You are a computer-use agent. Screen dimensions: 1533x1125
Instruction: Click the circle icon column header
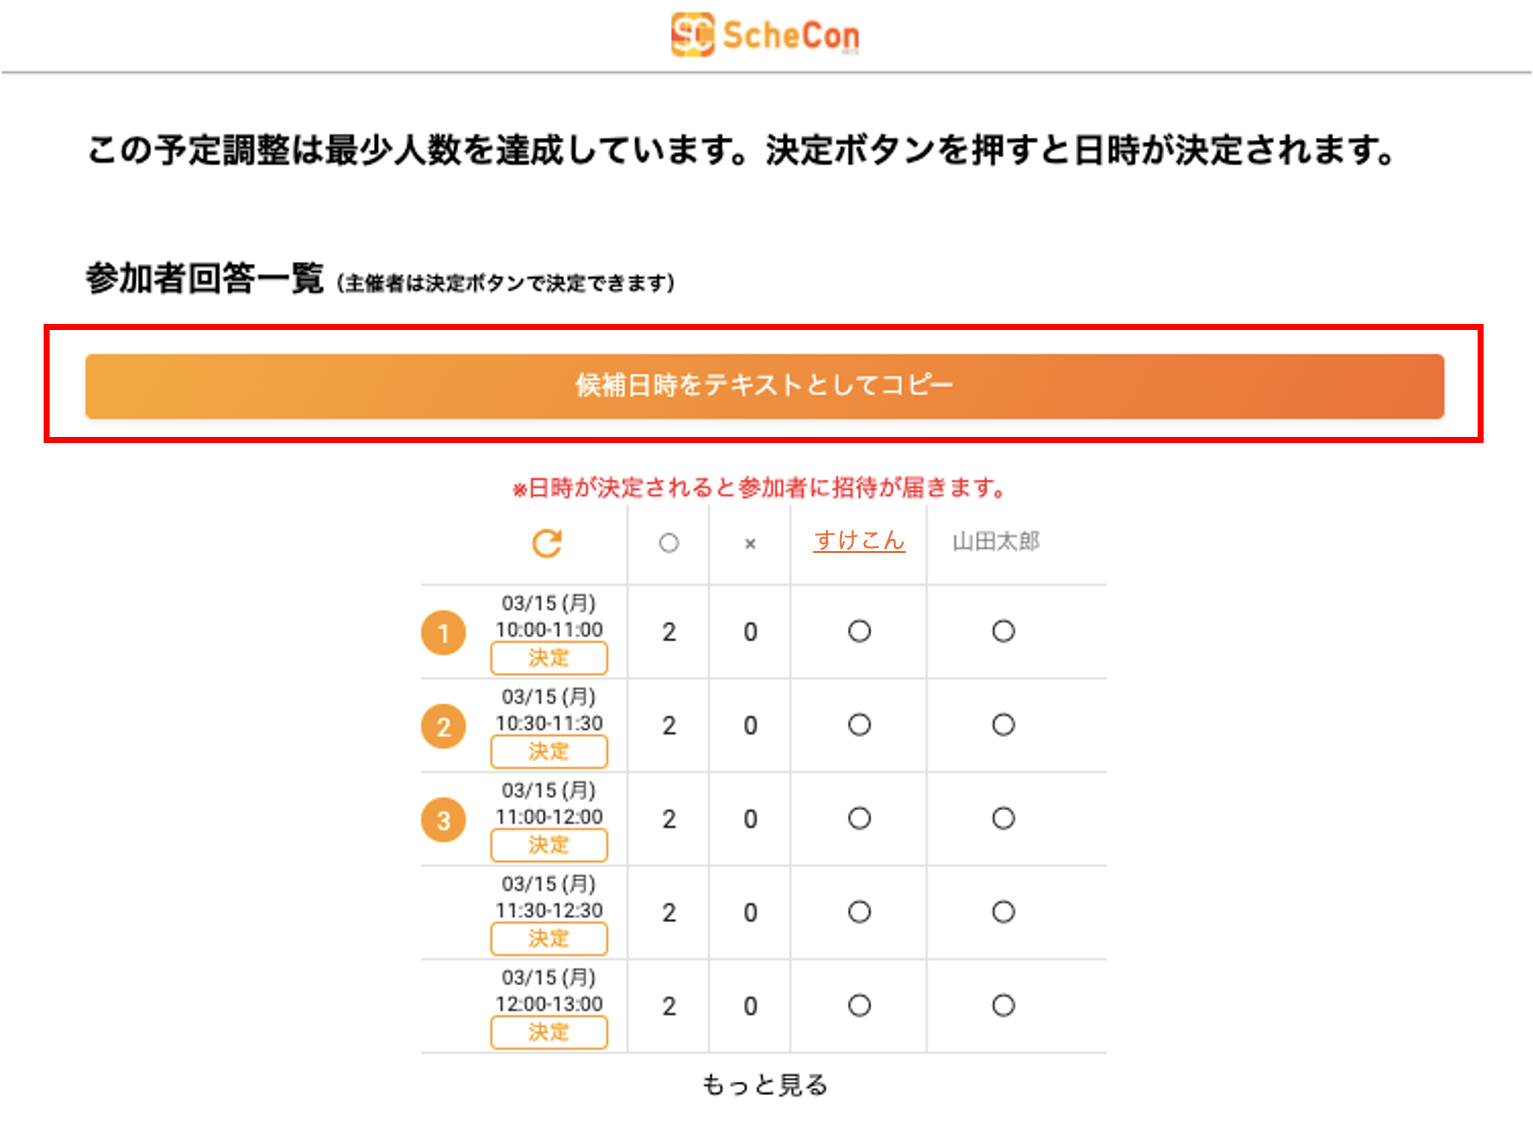669,543
